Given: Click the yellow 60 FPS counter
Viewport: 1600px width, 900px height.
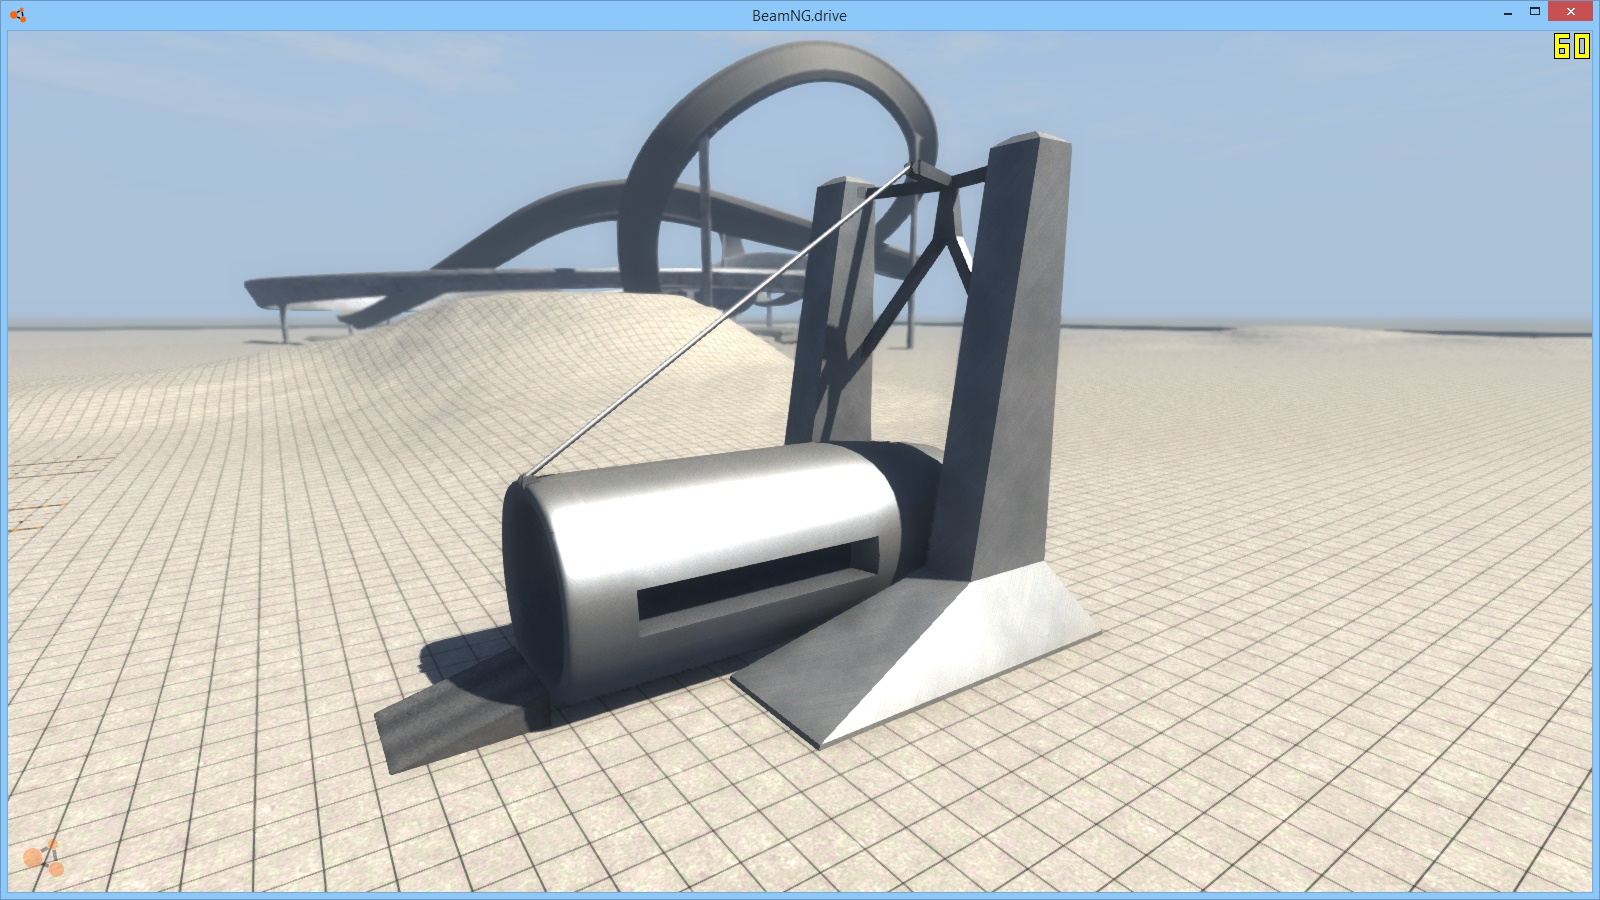Looking at the screenshot, I should [x=1571, y=46].
